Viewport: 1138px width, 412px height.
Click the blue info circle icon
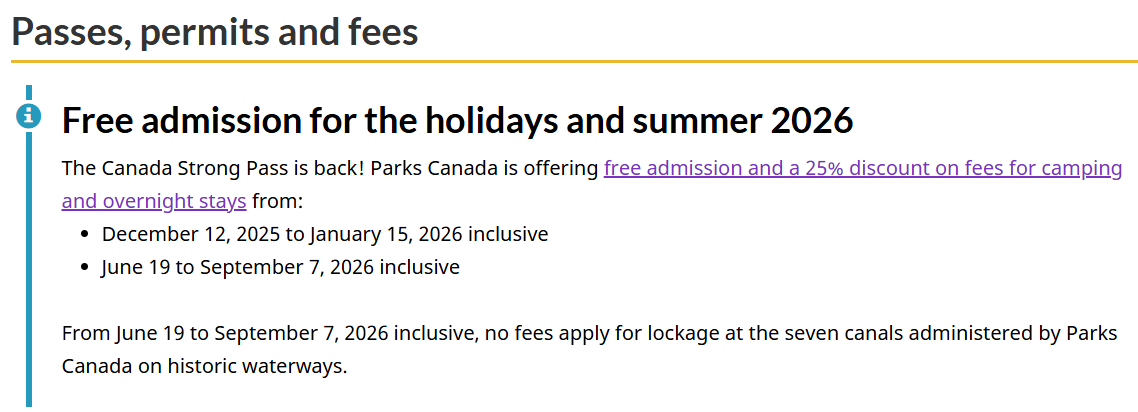28,116
